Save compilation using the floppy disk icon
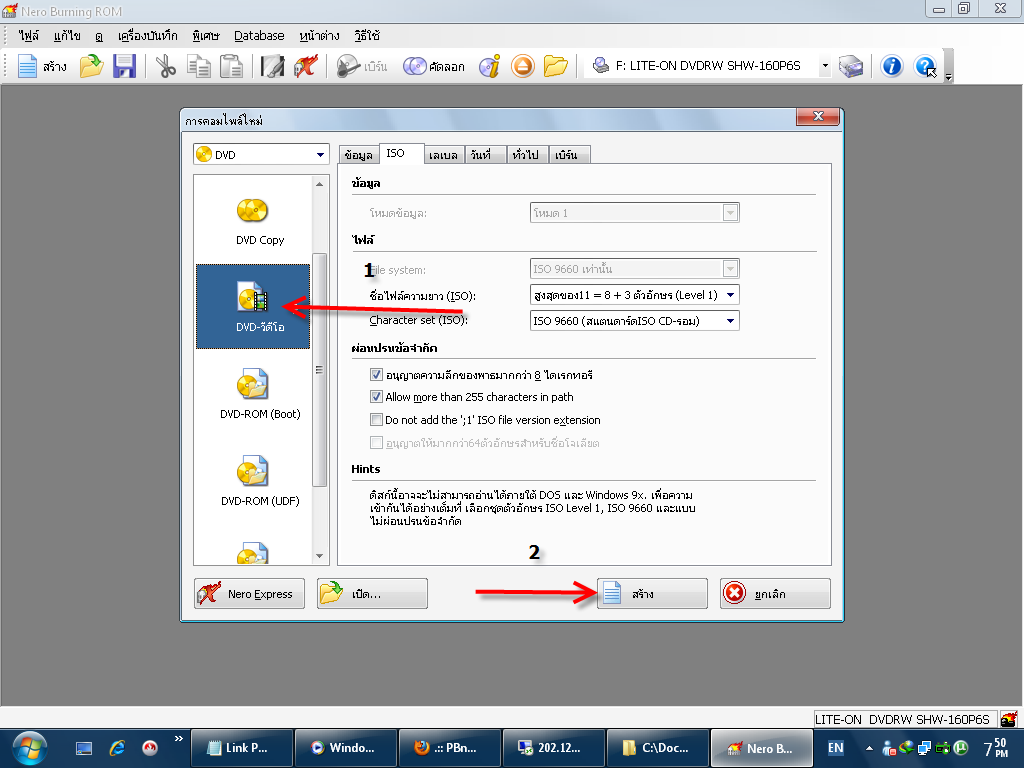1024x768 pixels. [124, 66]
